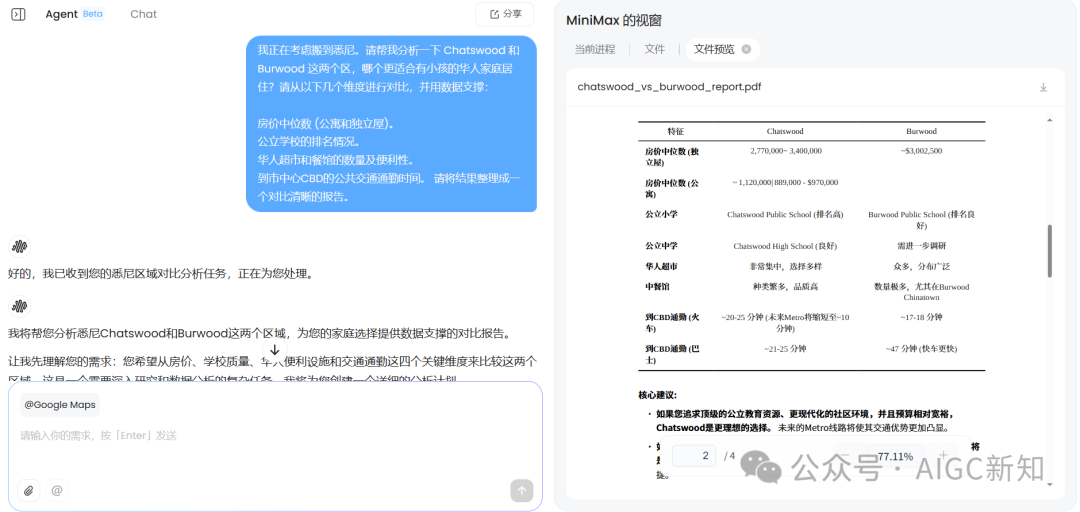The height and width of the screenshot is (512, 1080).
Task: Click the Chatswood Public School (排名高) cell
Action: coord(785,214)
